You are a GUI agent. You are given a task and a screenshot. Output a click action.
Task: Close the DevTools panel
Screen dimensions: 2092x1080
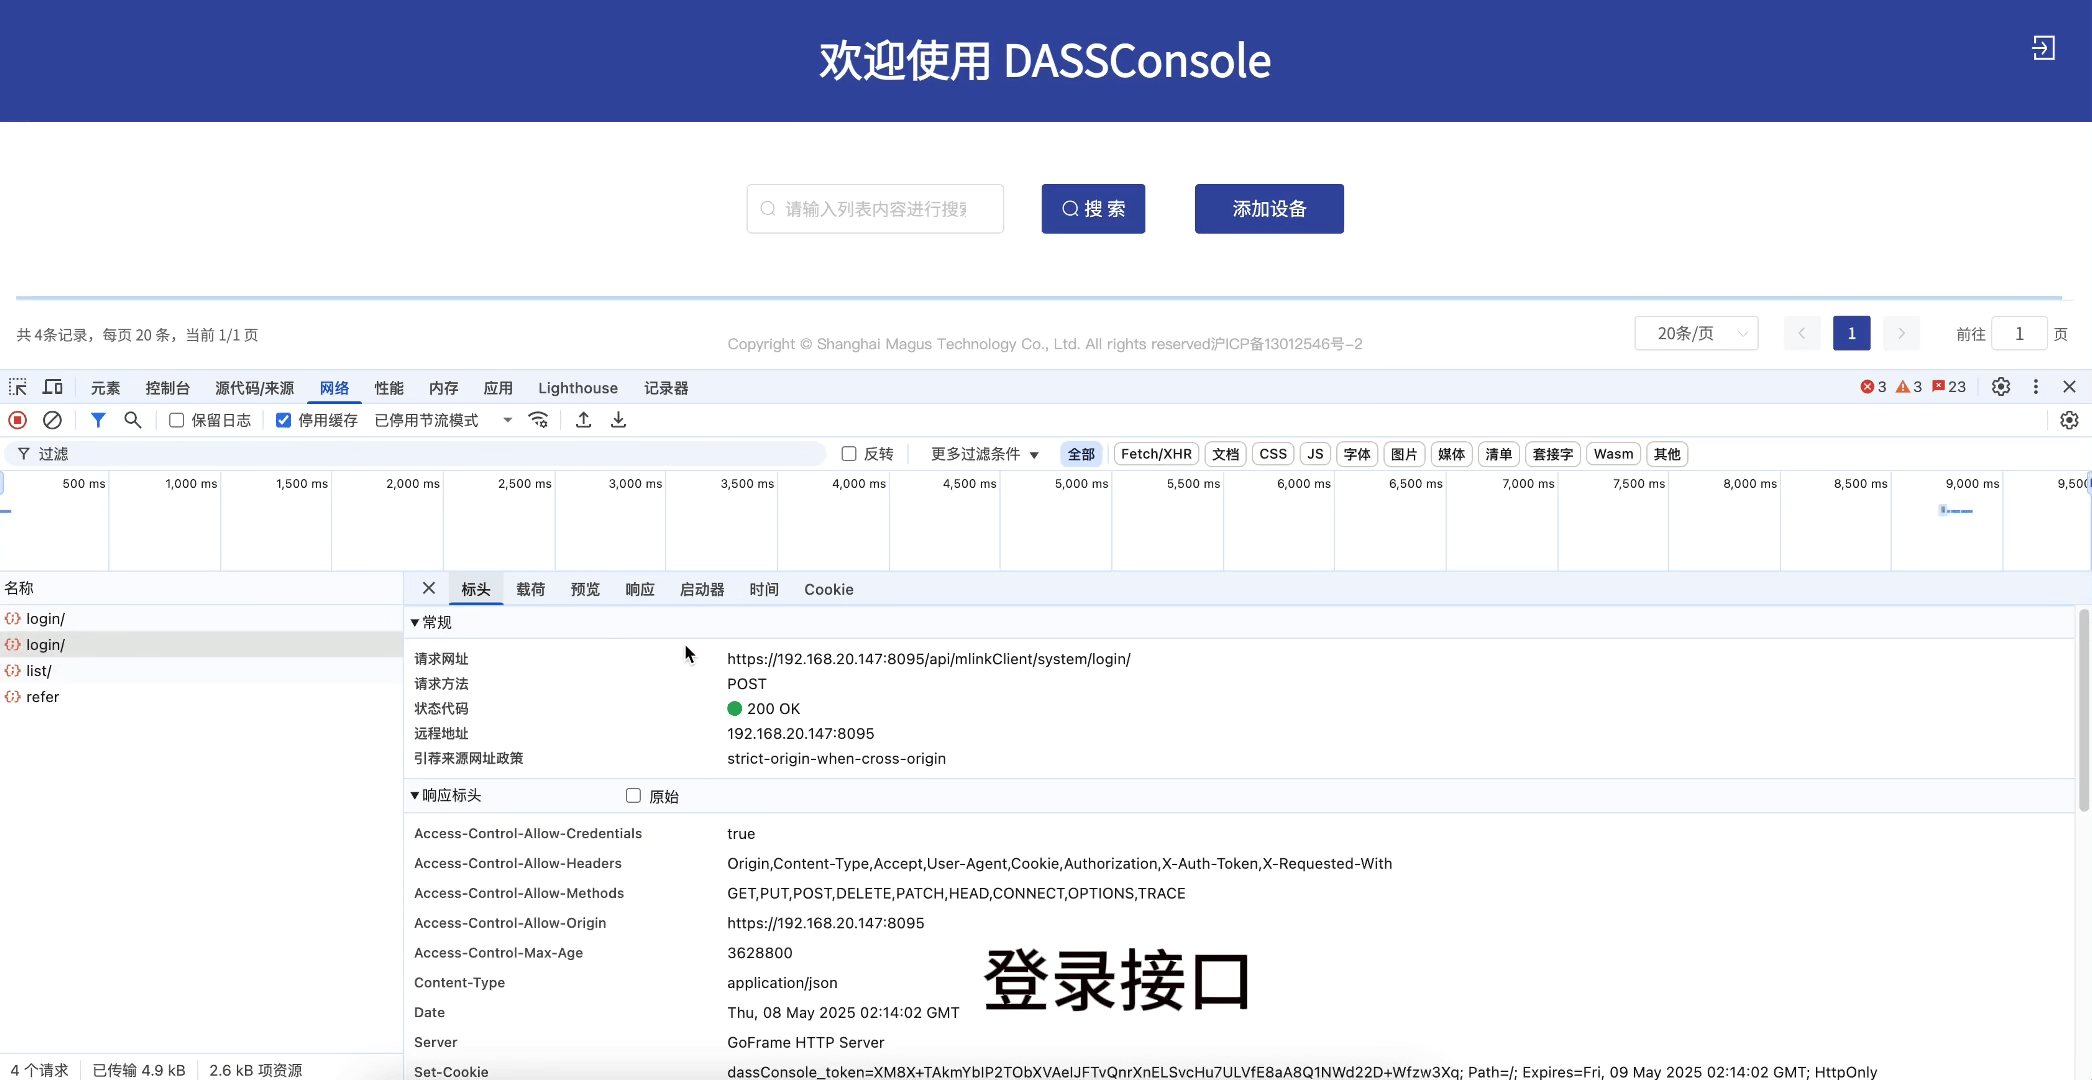click(2070, 387)
